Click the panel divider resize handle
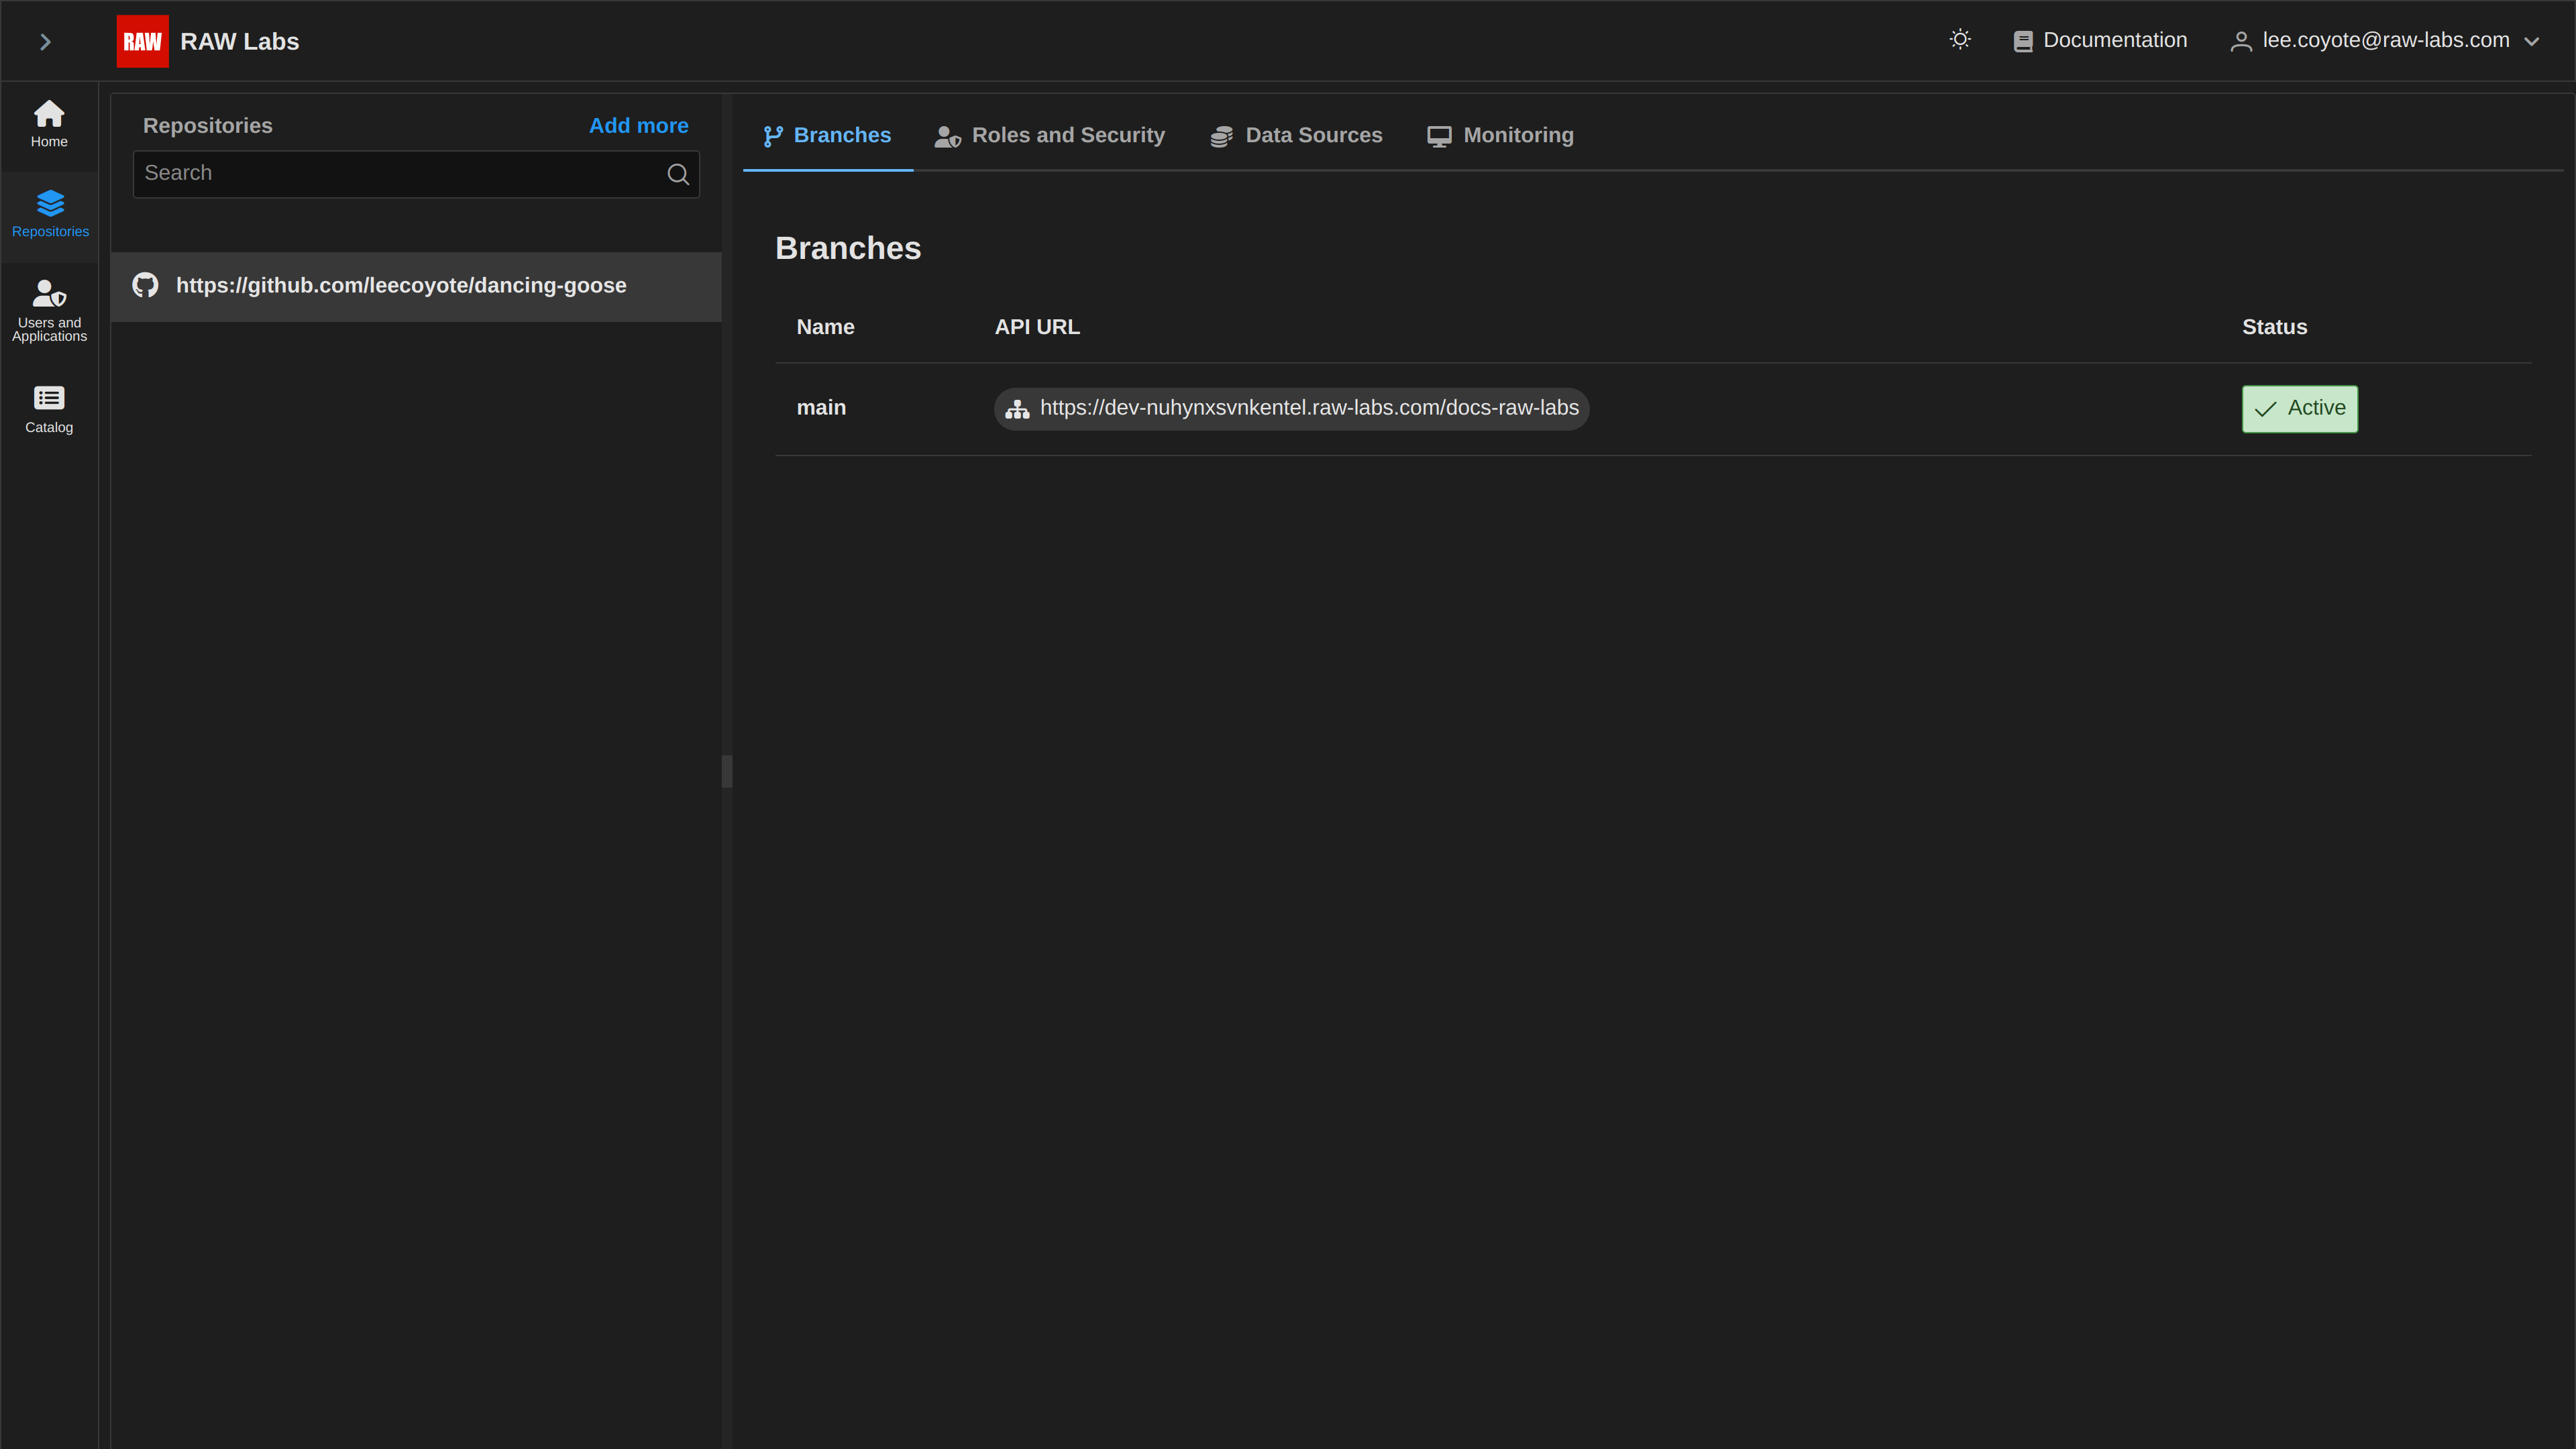Viewport: 2576px width, 1449px height. point(727,771)
